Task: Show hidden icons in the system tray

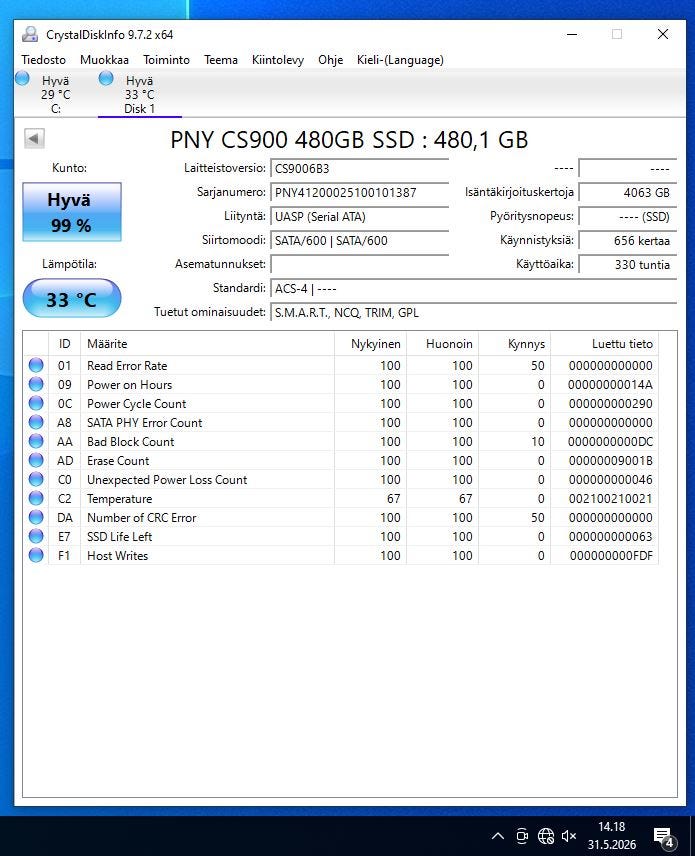Action: coord(497,836)
